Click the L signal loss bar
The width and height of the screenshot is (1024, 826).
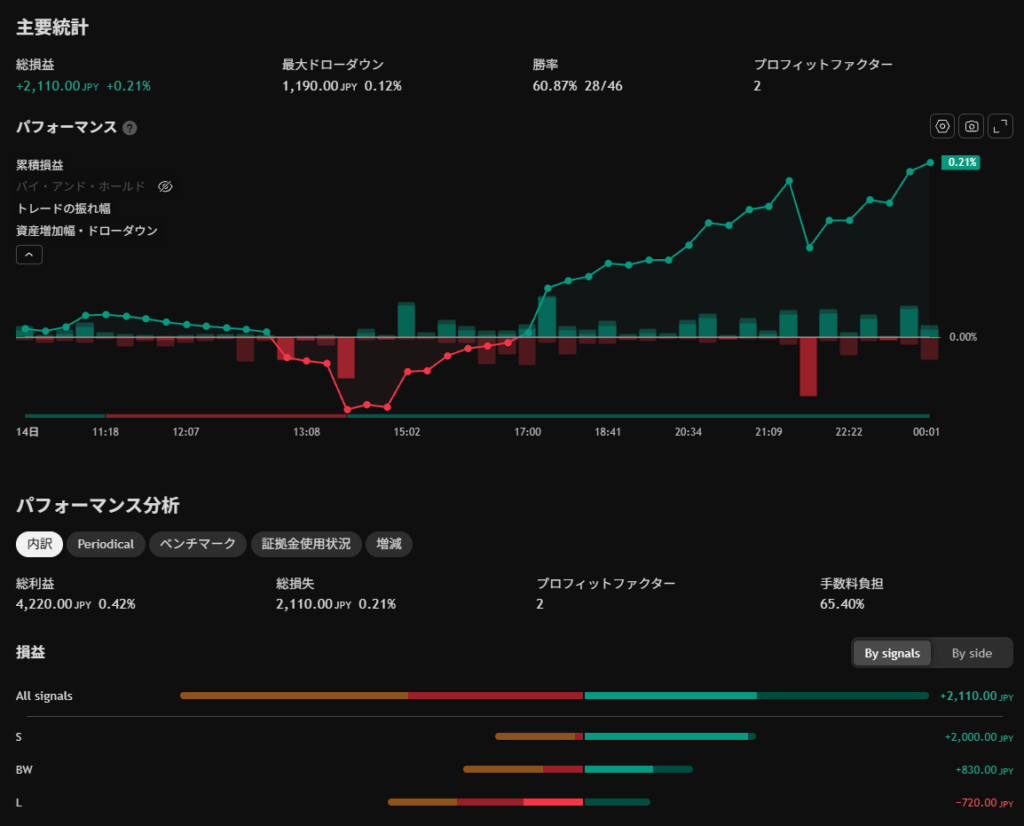pyautogui.click(x=485, y=802)
